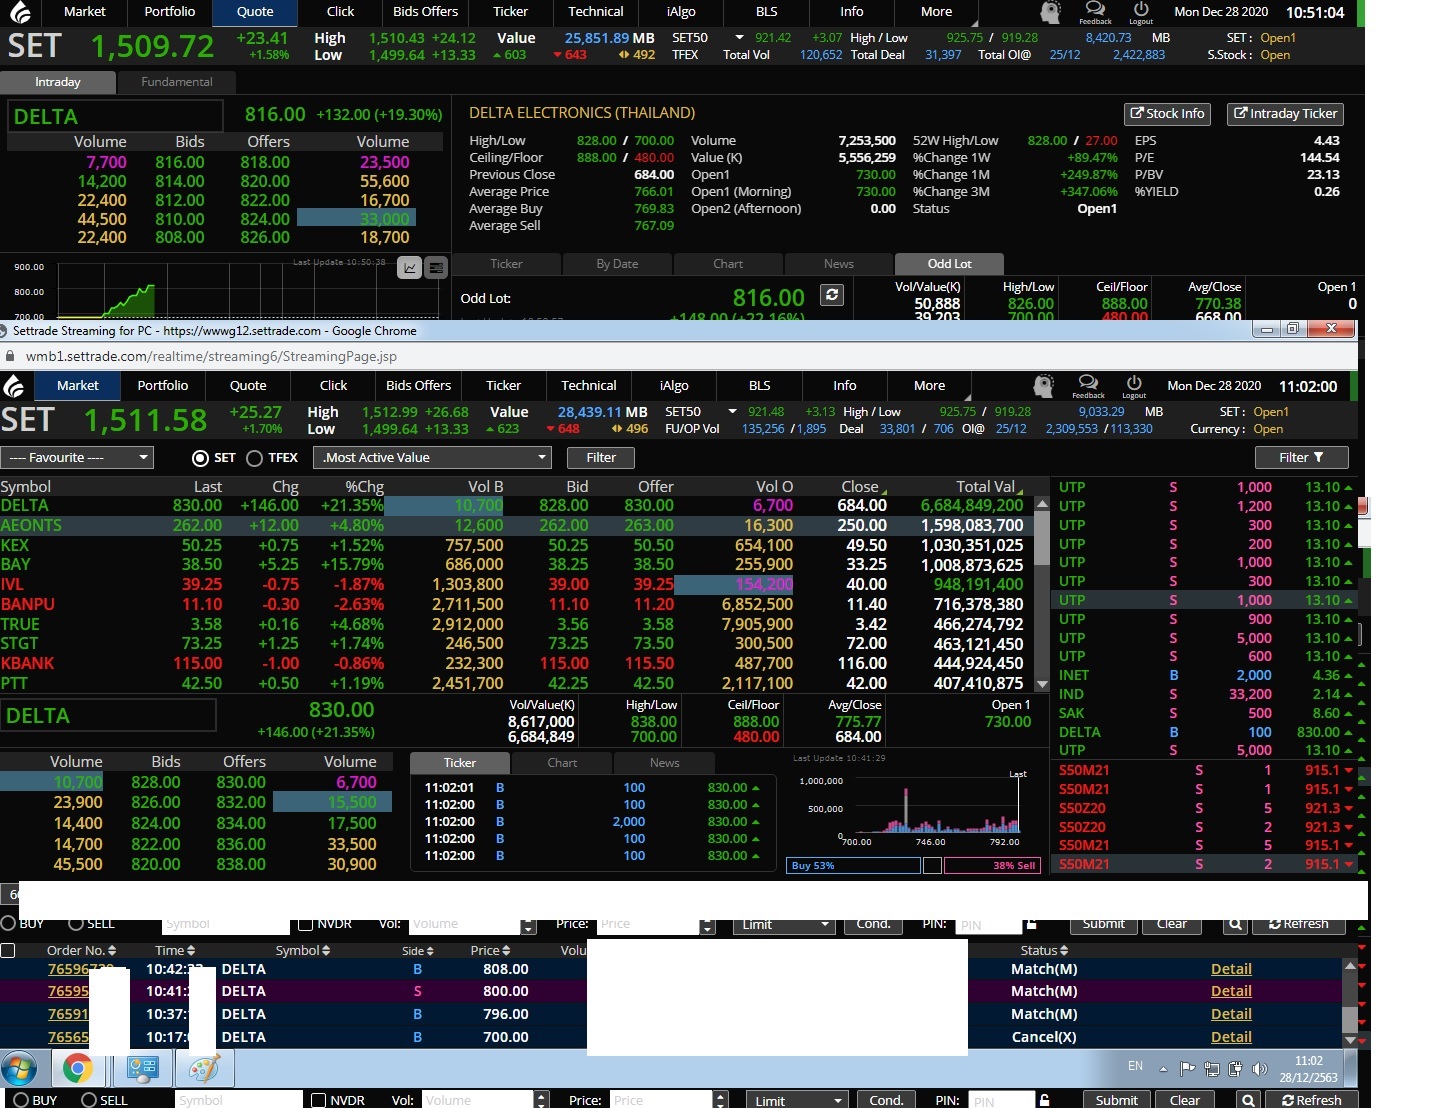
Task: Open the Chart tab beside Ticker in the front window
Action: tap(562, 763)
